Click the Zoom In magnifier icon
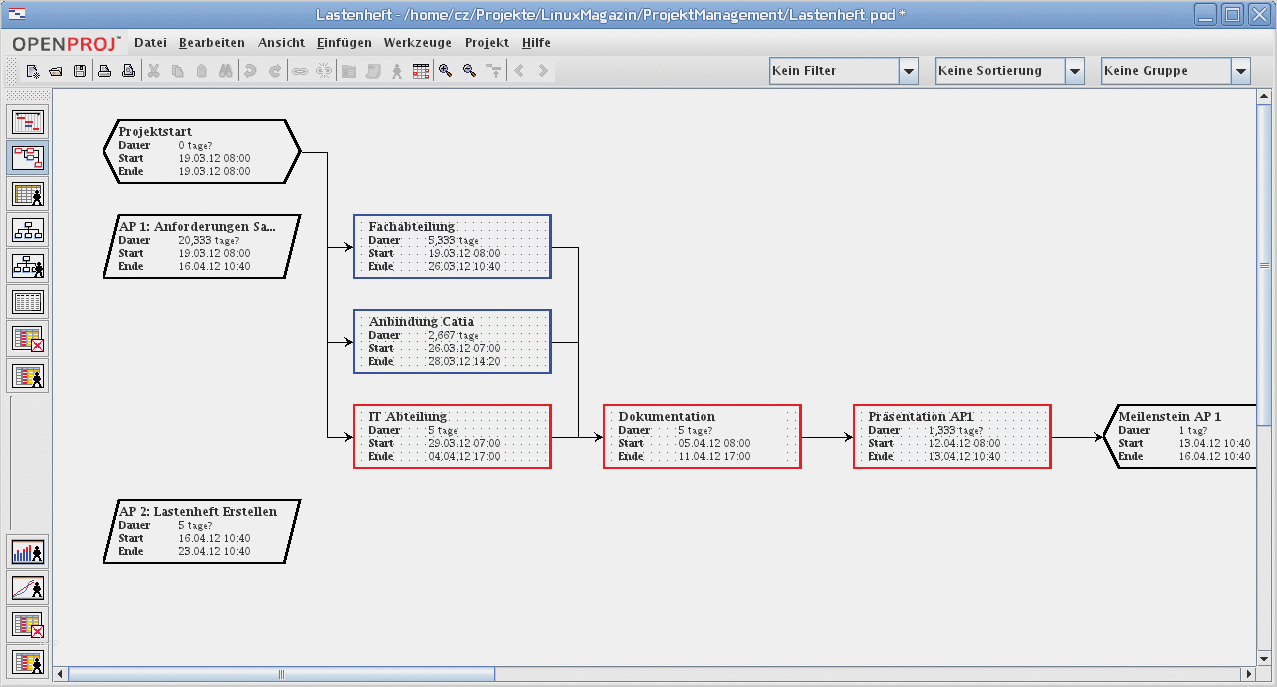 [x=445, y=71]
